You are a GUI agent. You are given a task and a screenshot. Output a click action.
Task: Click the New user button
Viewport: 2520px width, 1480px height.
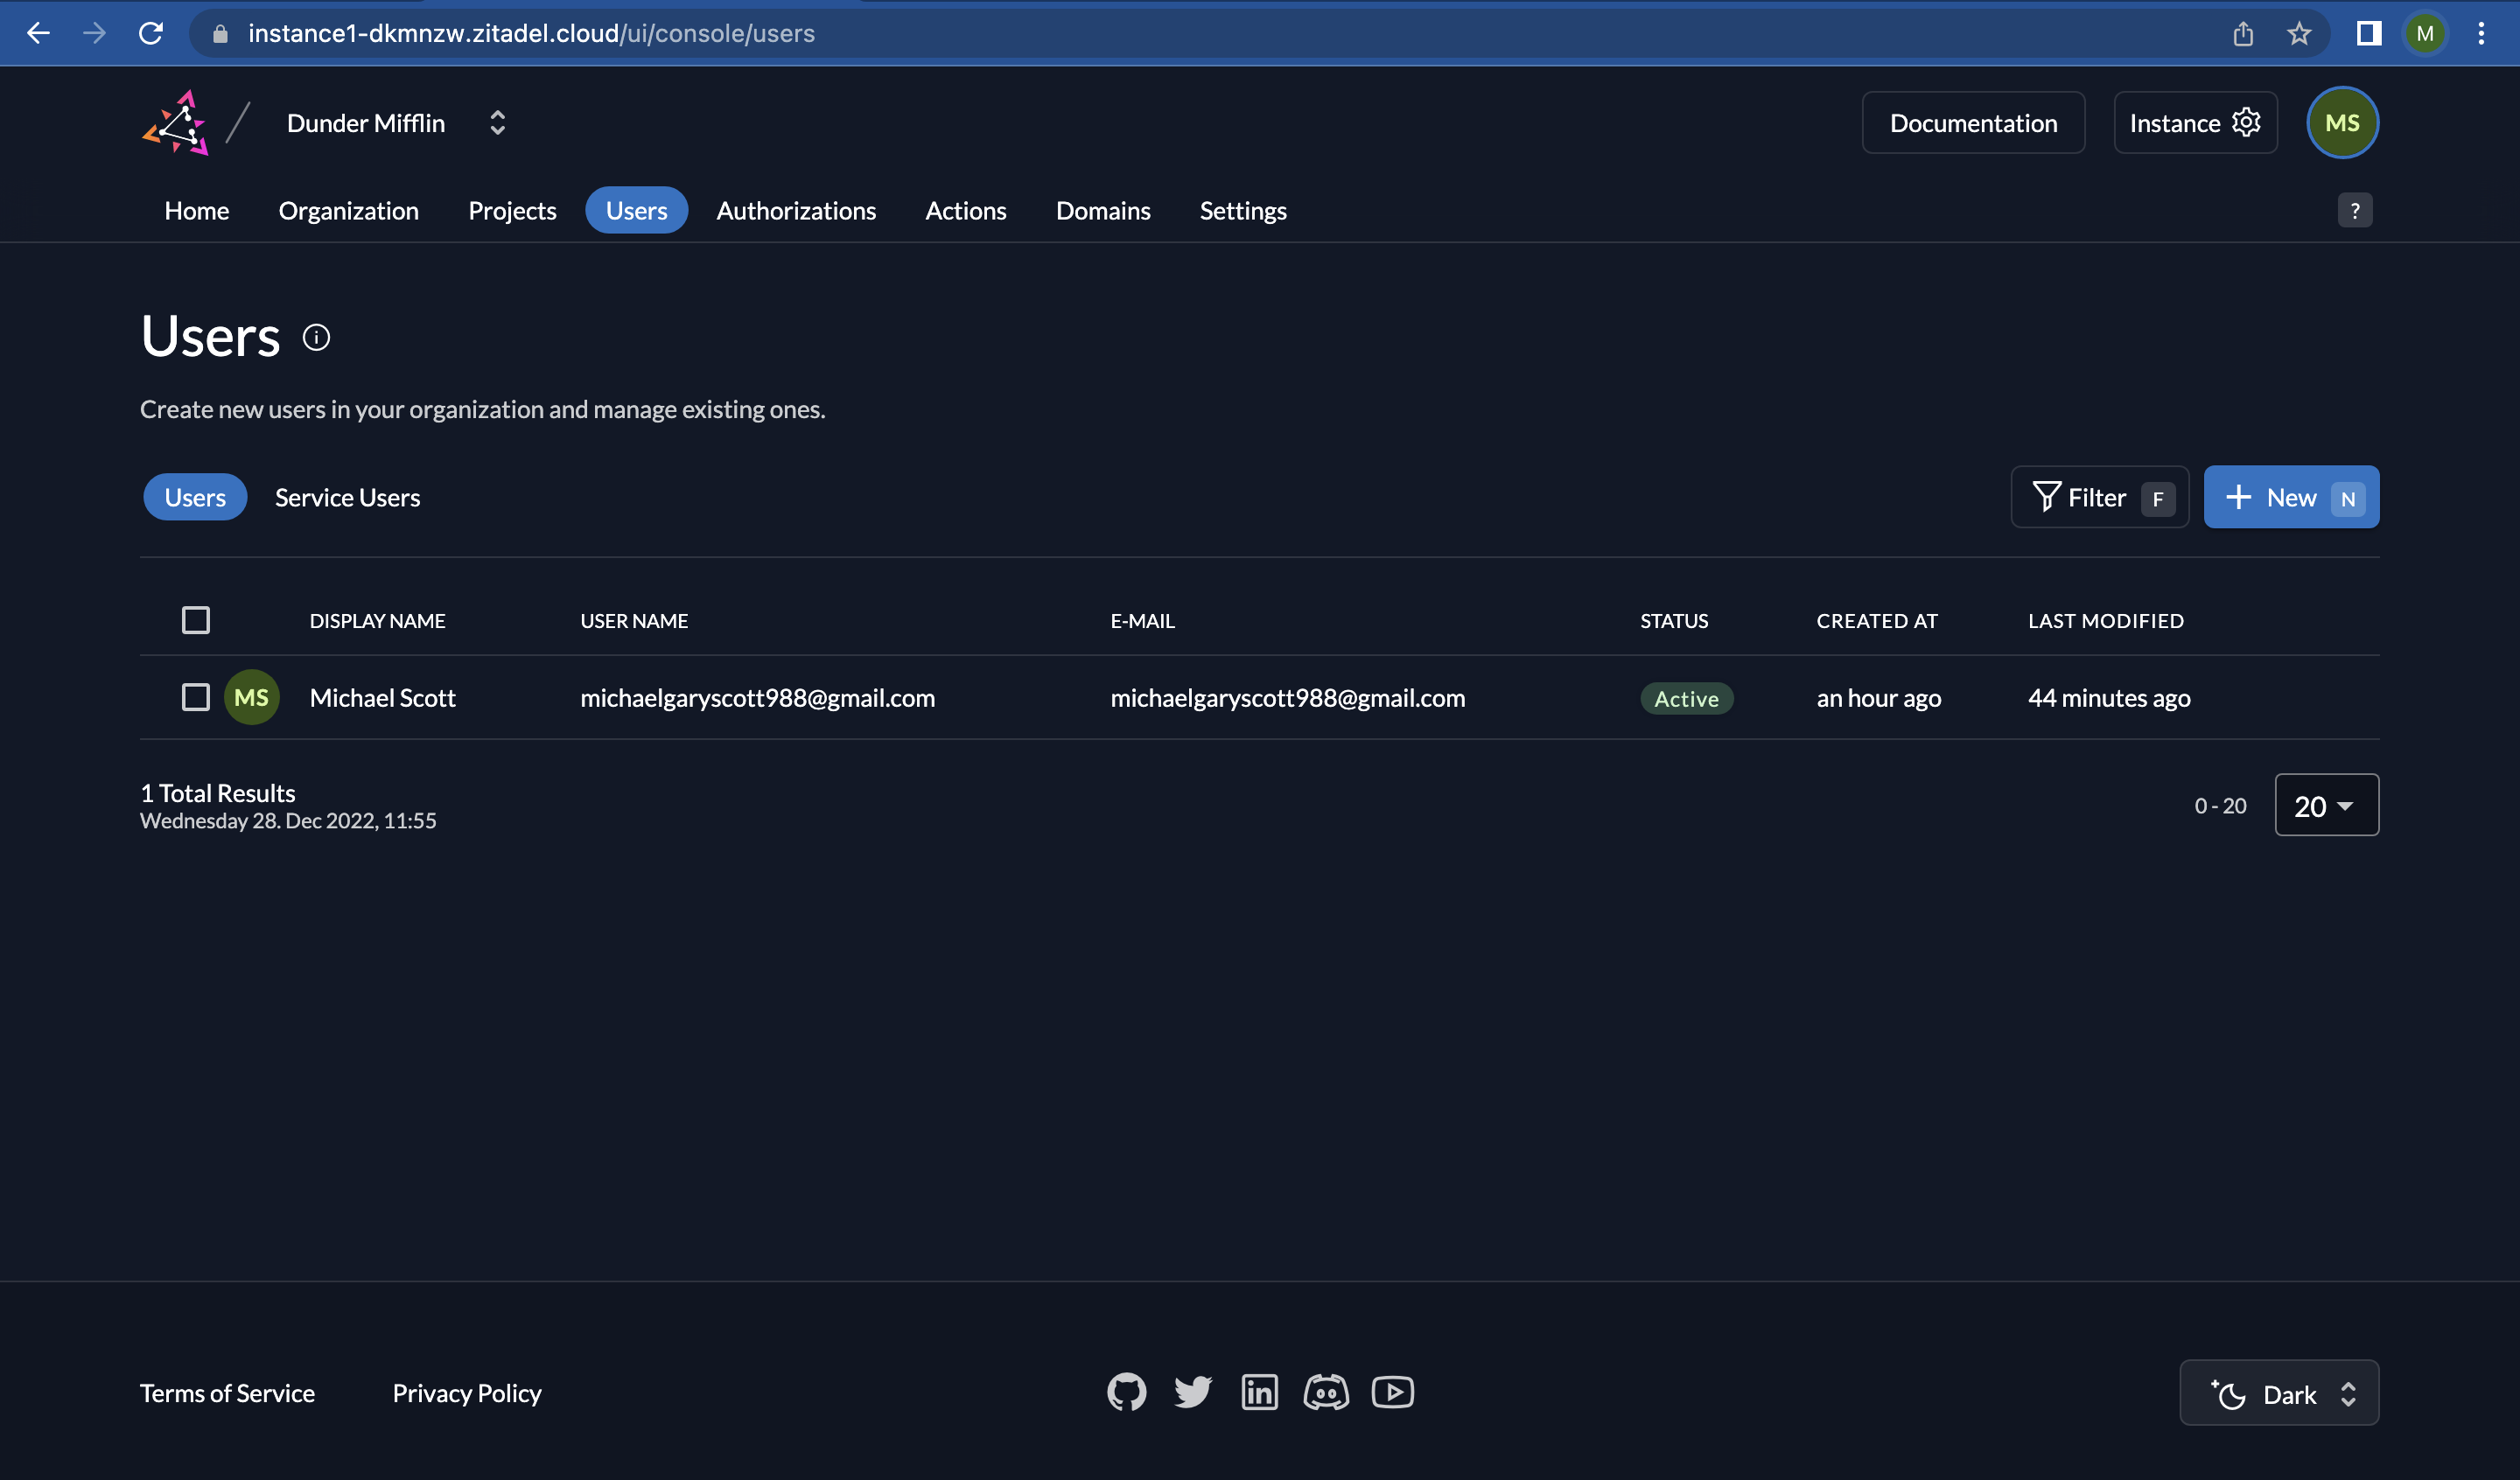pyautogui.click(x=2290, y=498)
